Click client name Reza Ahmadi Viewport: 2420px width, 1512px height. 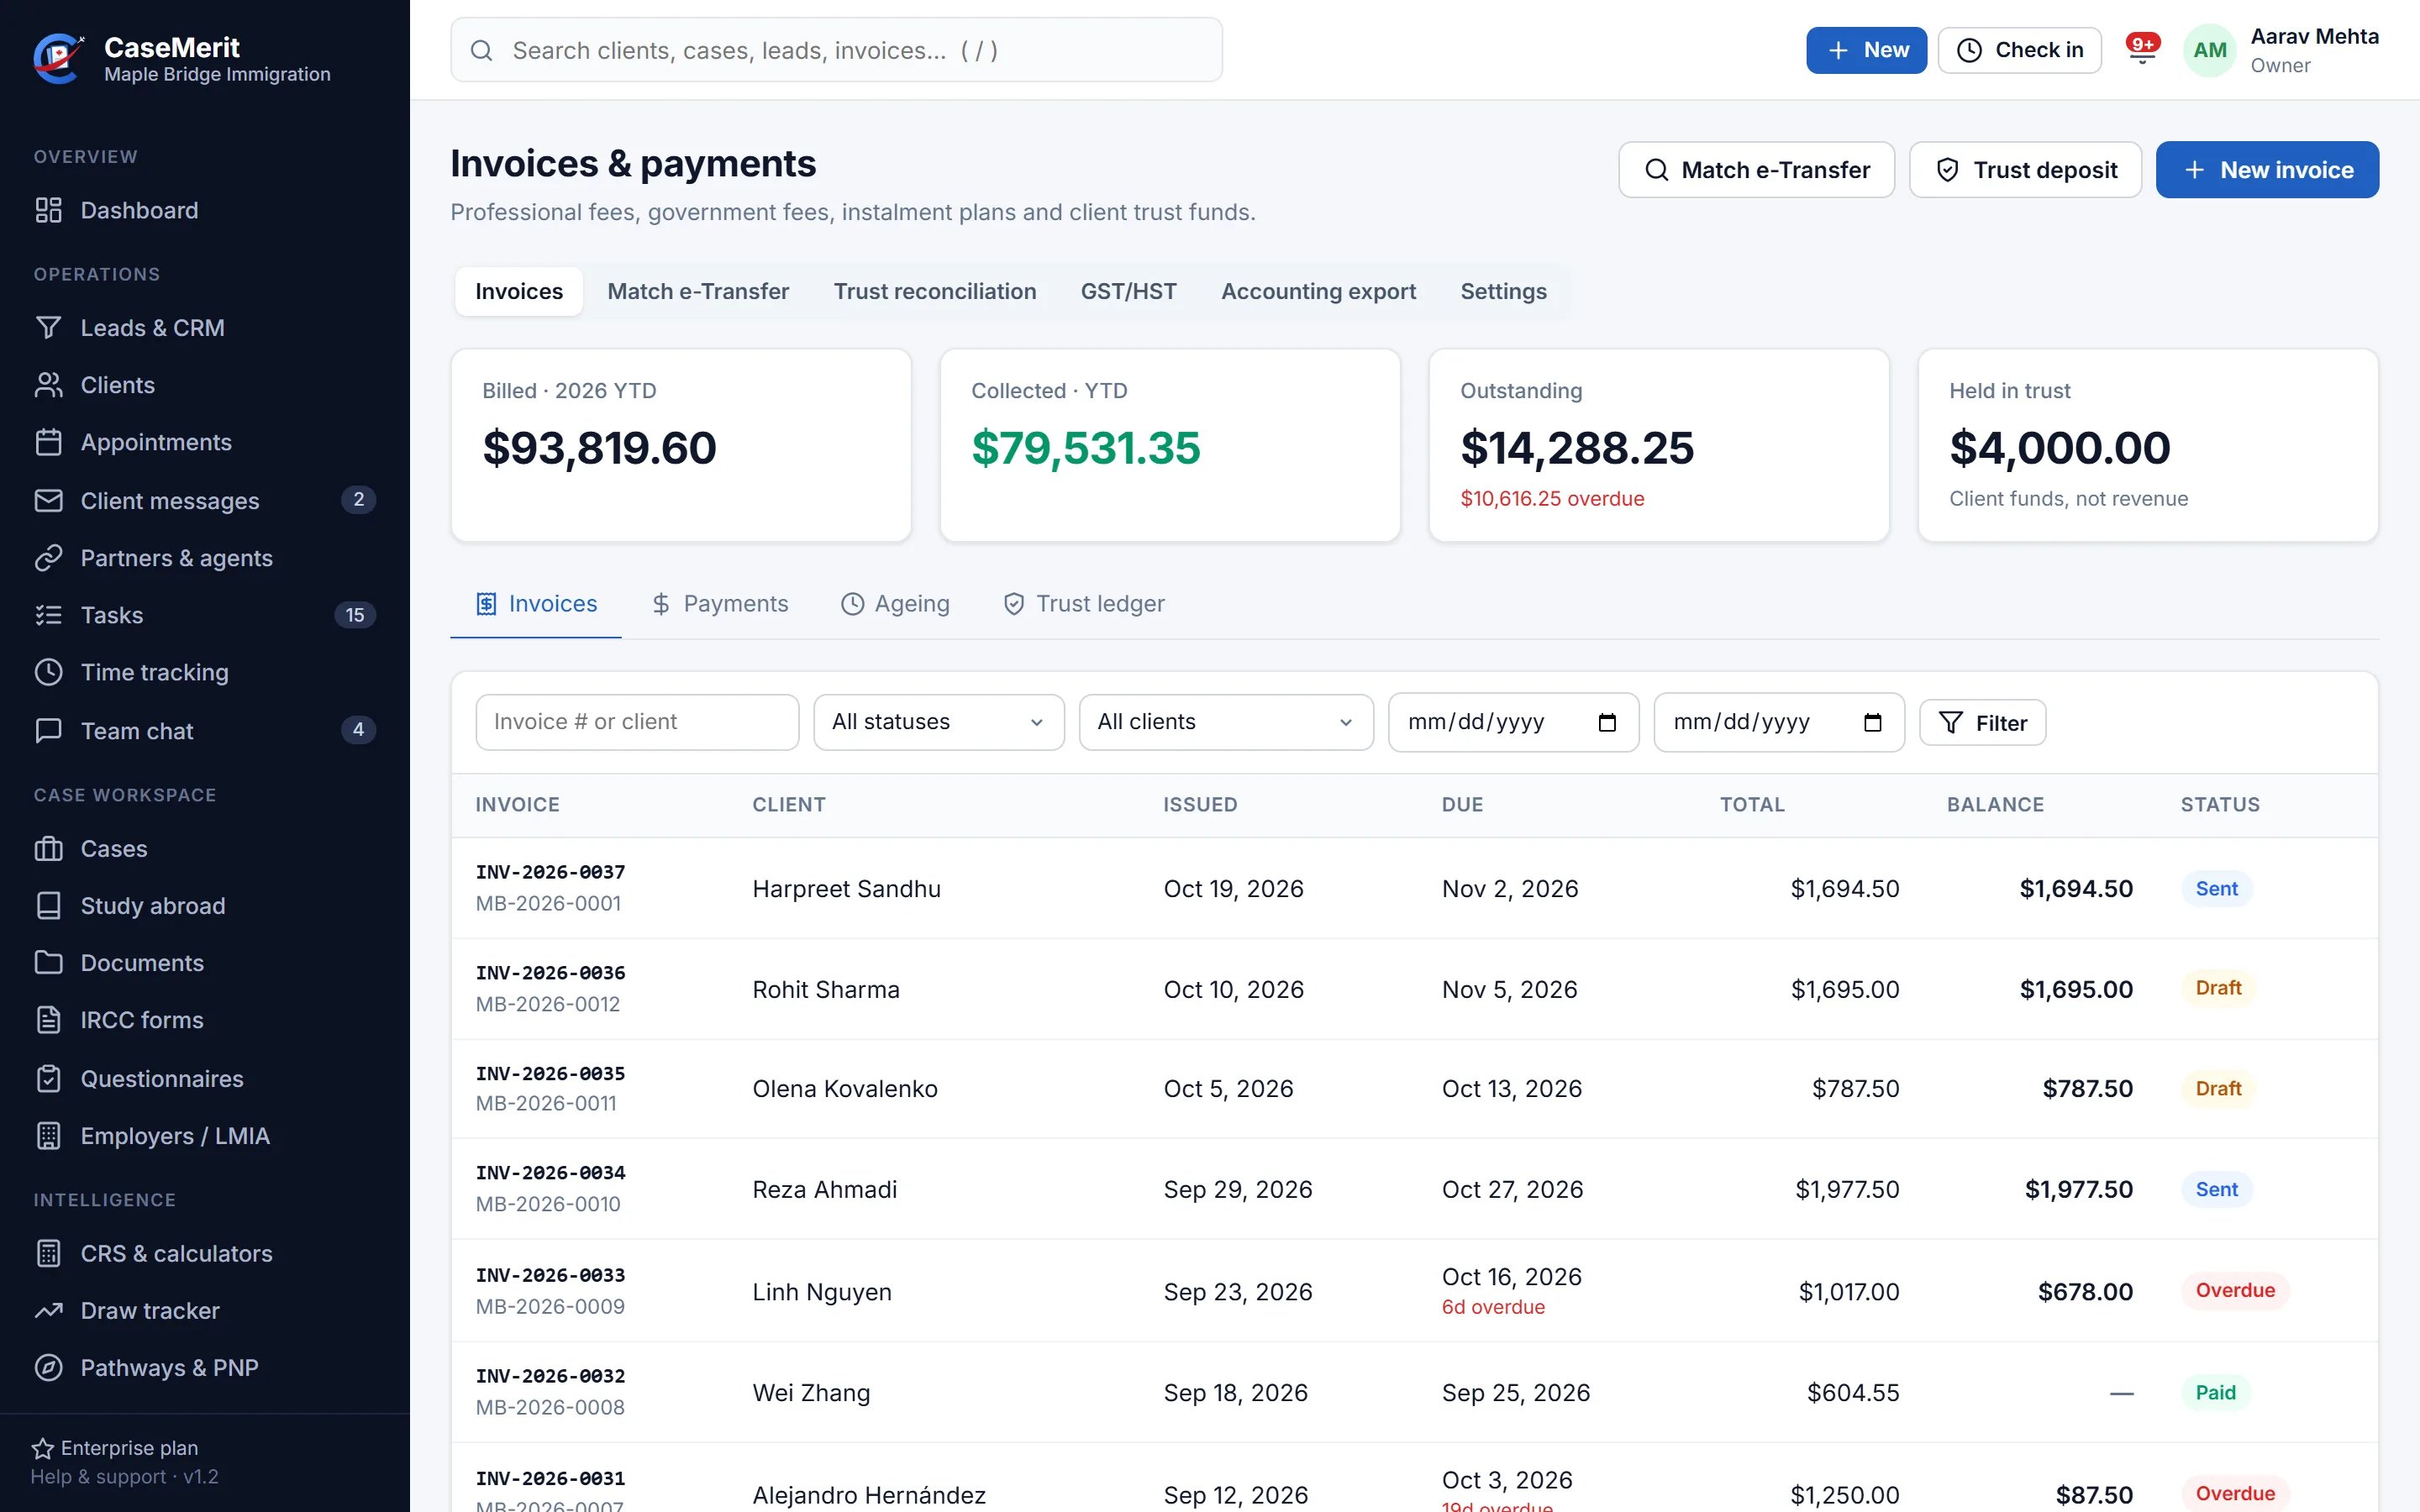[x=824, y=1189]
